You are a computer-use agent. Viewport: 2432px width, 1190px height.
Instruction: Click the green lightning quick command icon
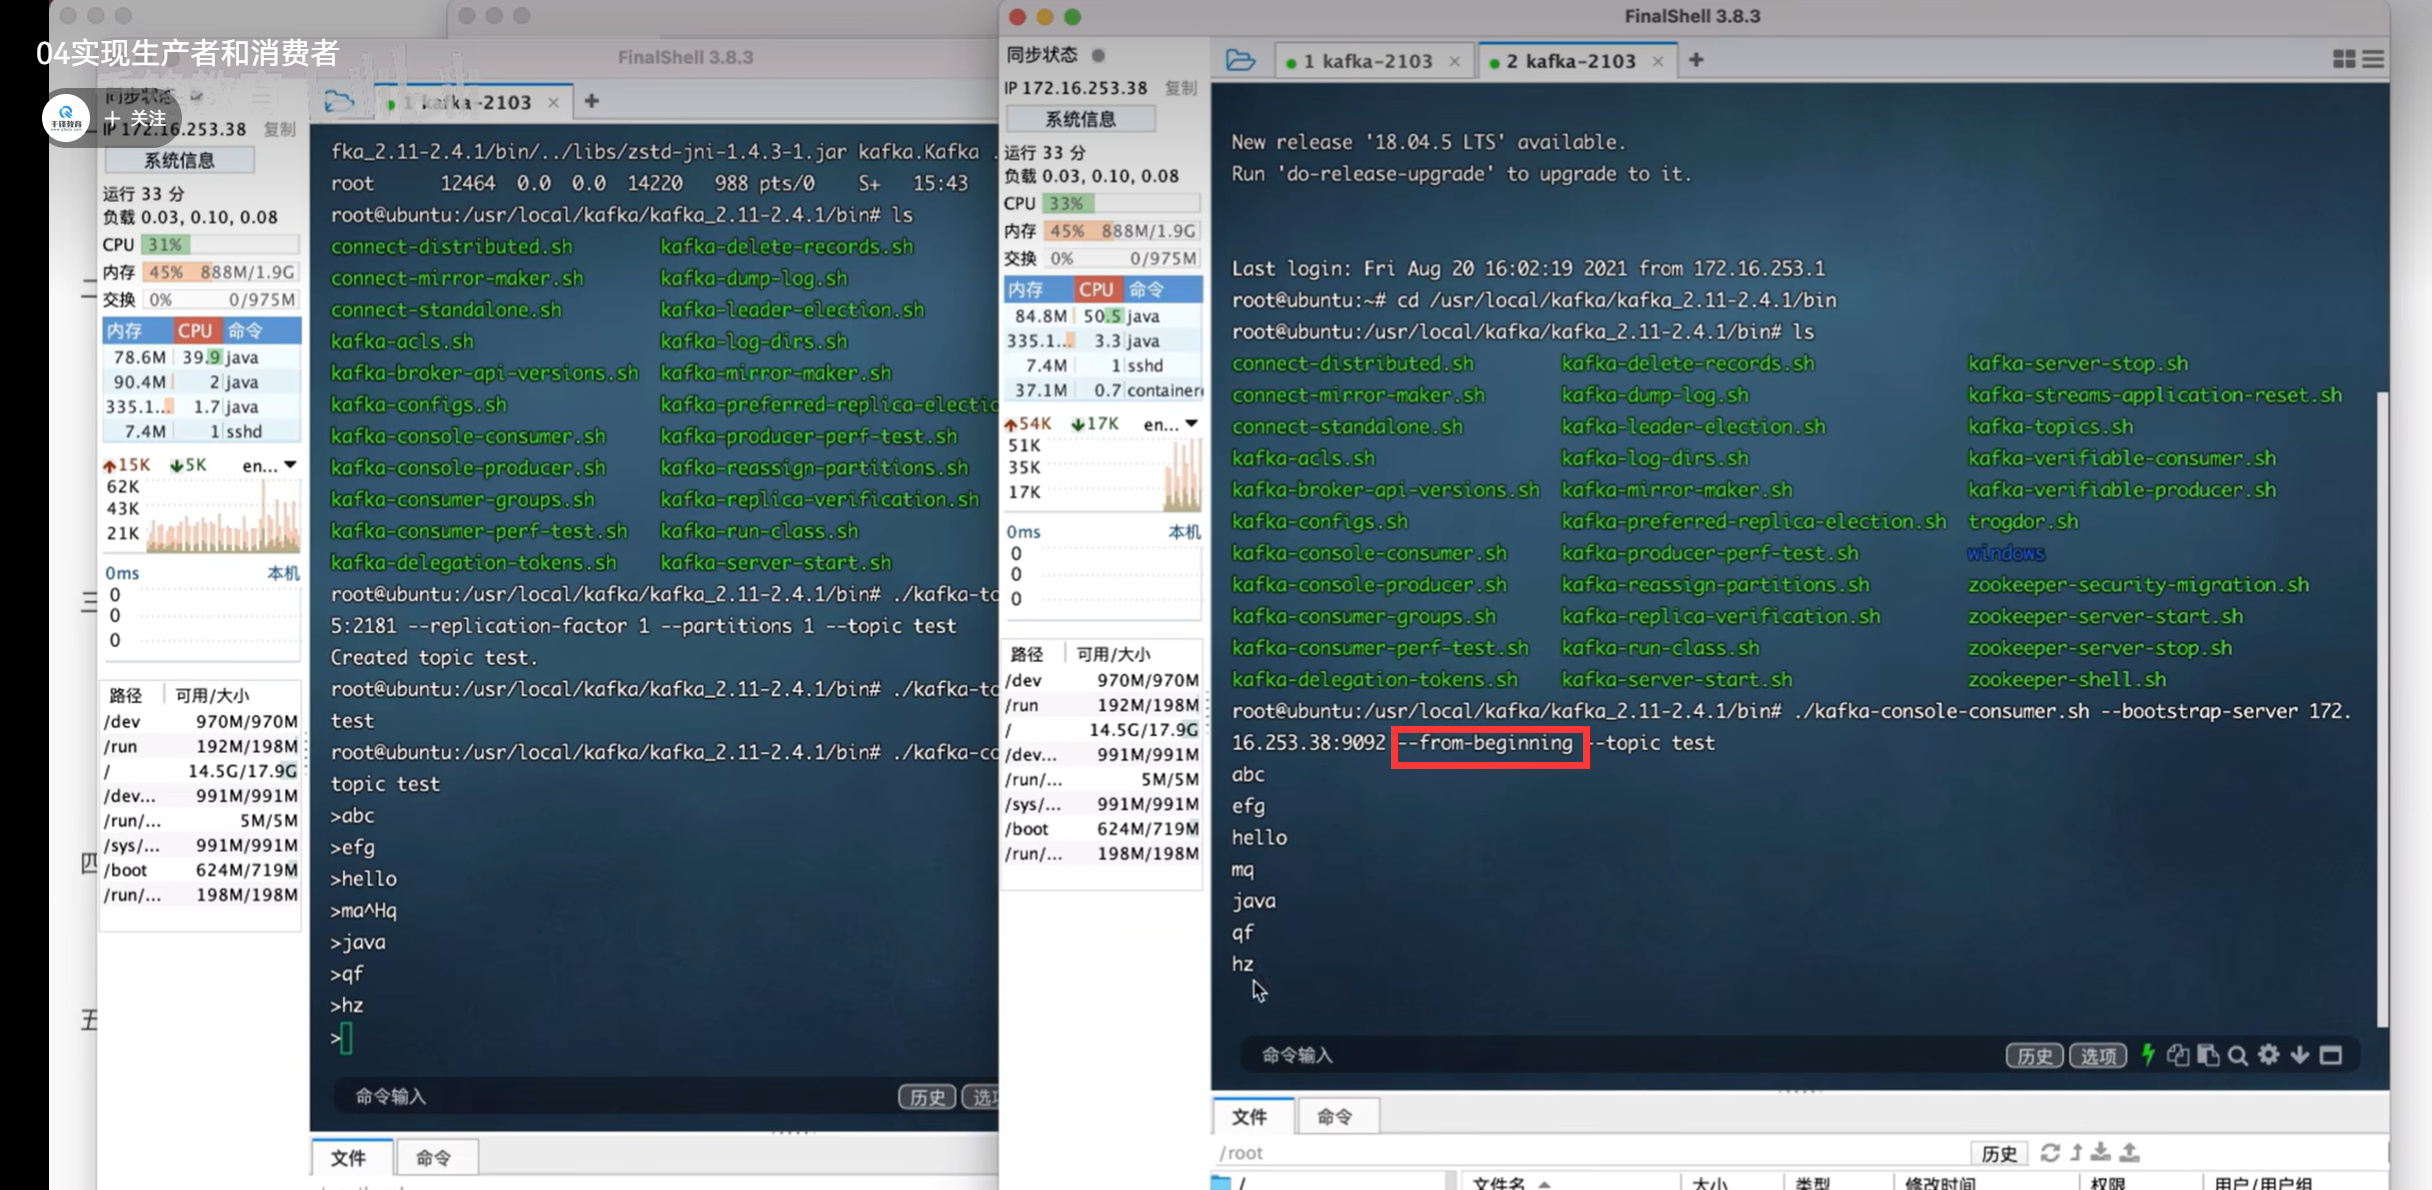(2147, 1055)
